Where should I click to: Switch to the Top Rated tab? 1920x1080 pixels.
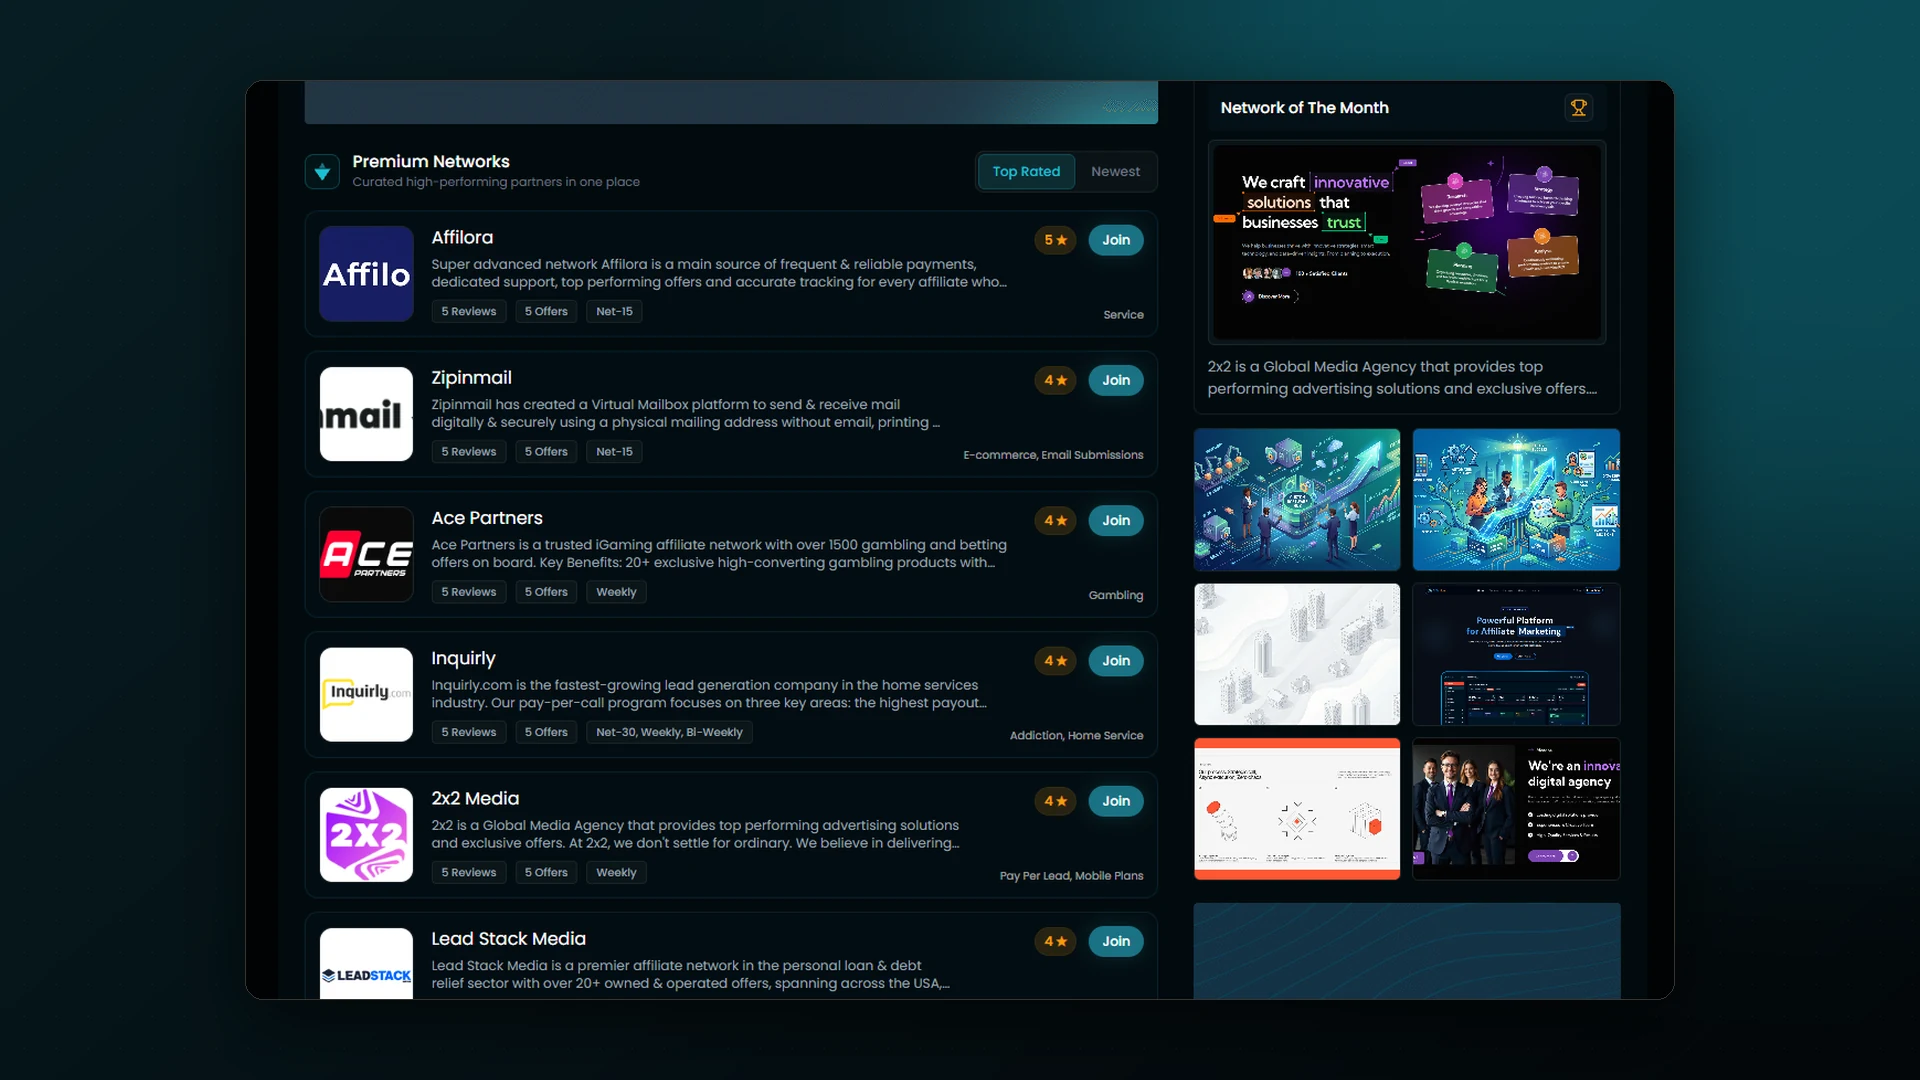pos(1026,172)
